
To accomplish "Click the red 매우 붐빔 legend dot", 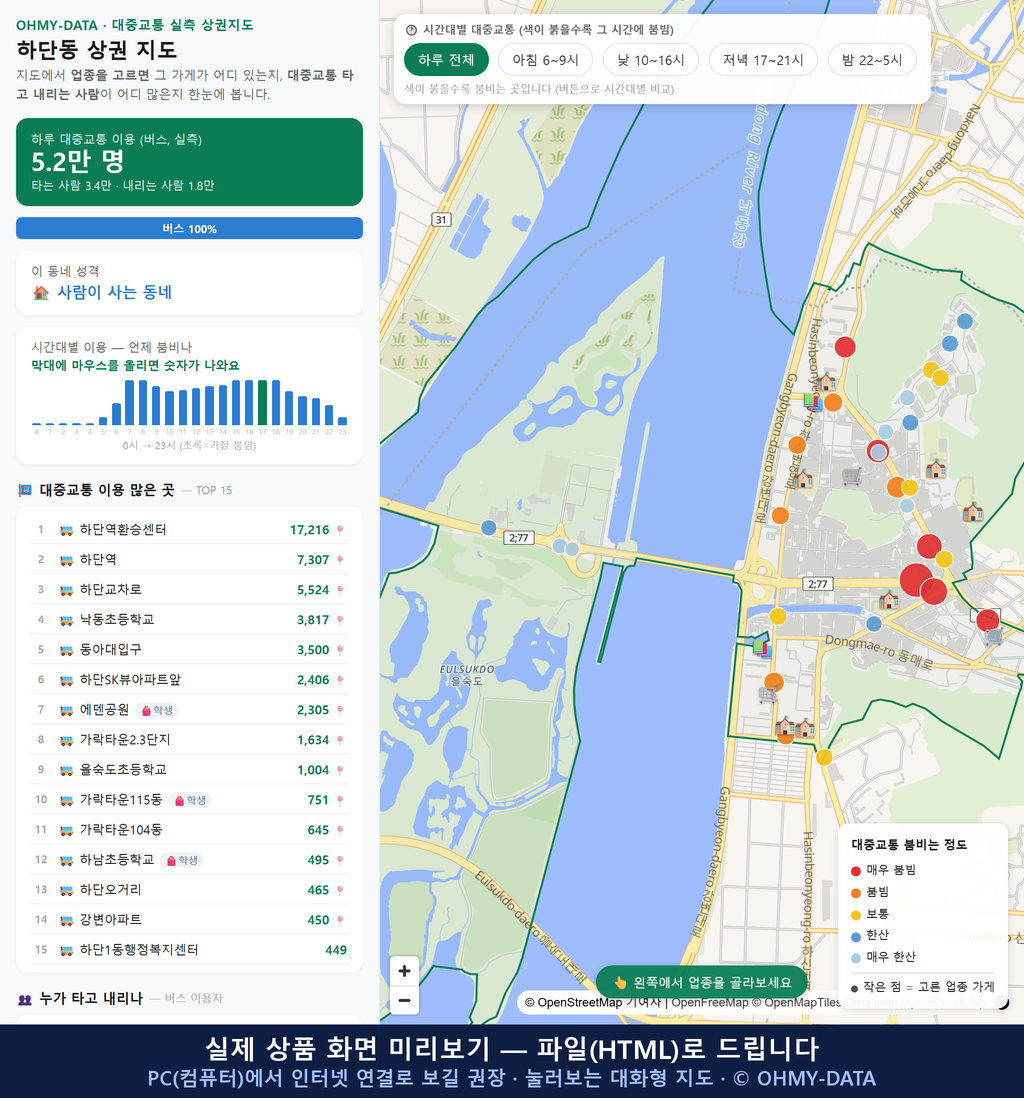I will point(855,870).
